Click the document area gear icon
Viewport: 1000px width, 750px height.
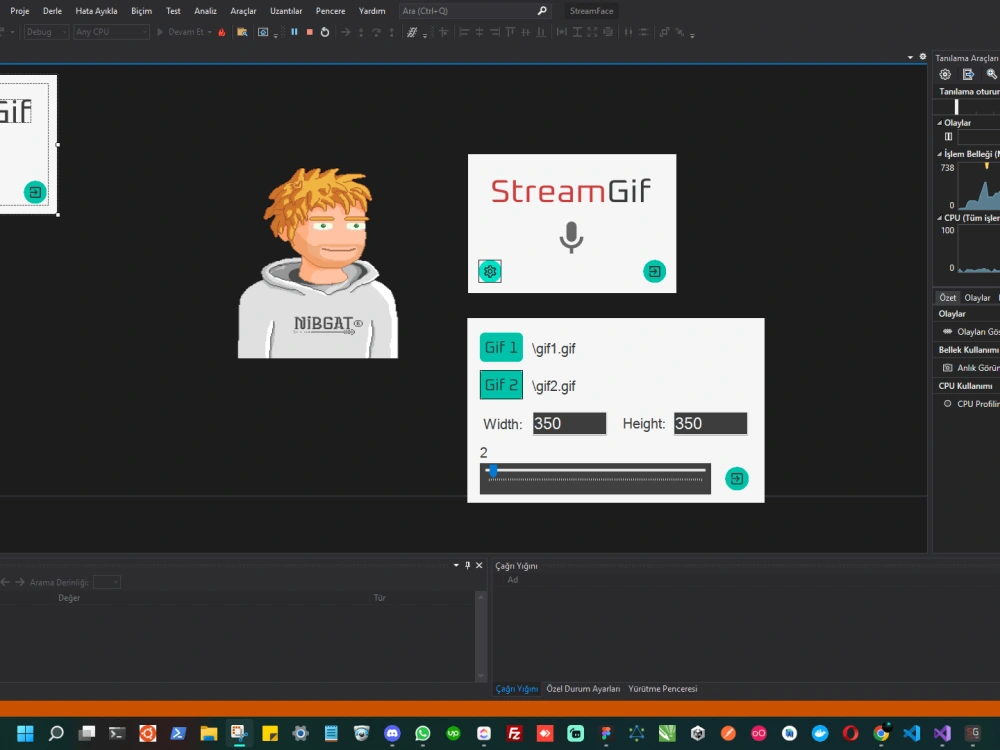[x=922, y=57]
